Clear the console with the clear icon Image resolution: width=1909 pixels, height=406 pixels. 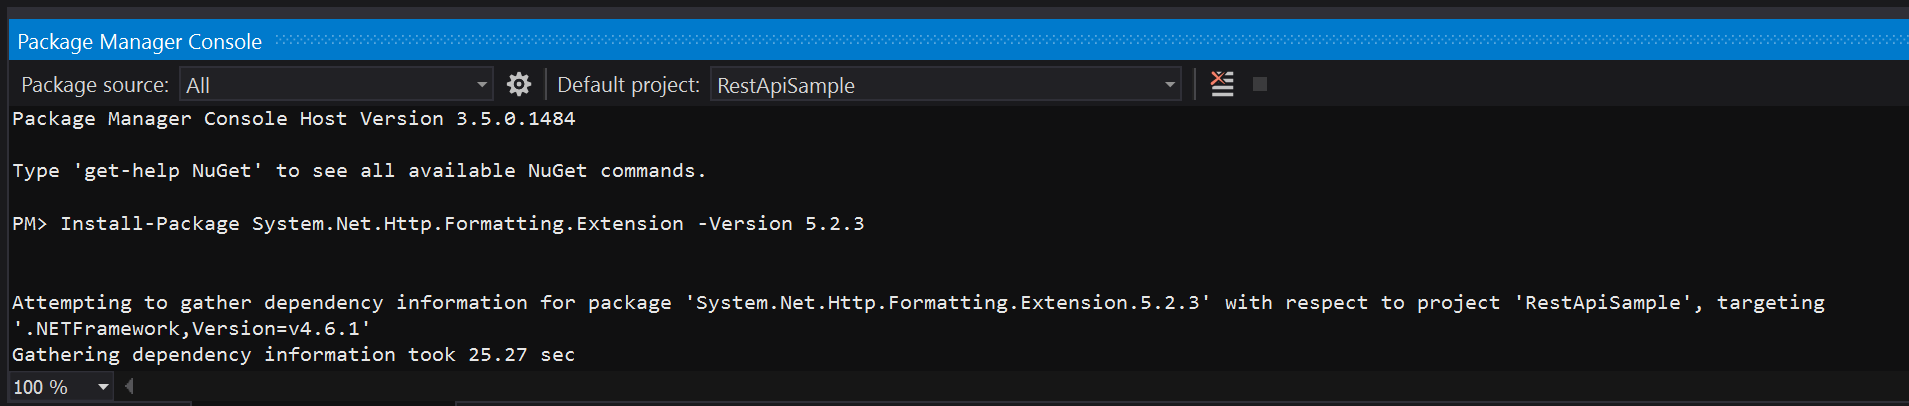point(1221,84)
